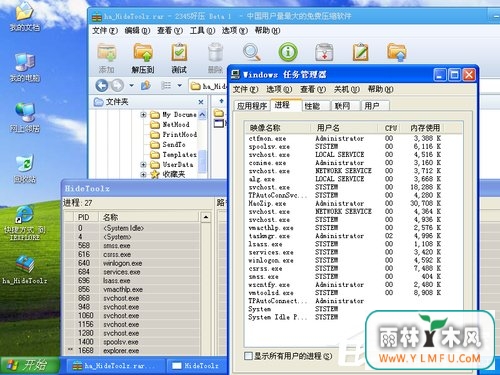This screenshot has height=375, width=500.
Task: Click the Comment notepad icon in toolbar
Action: point(361,52)
